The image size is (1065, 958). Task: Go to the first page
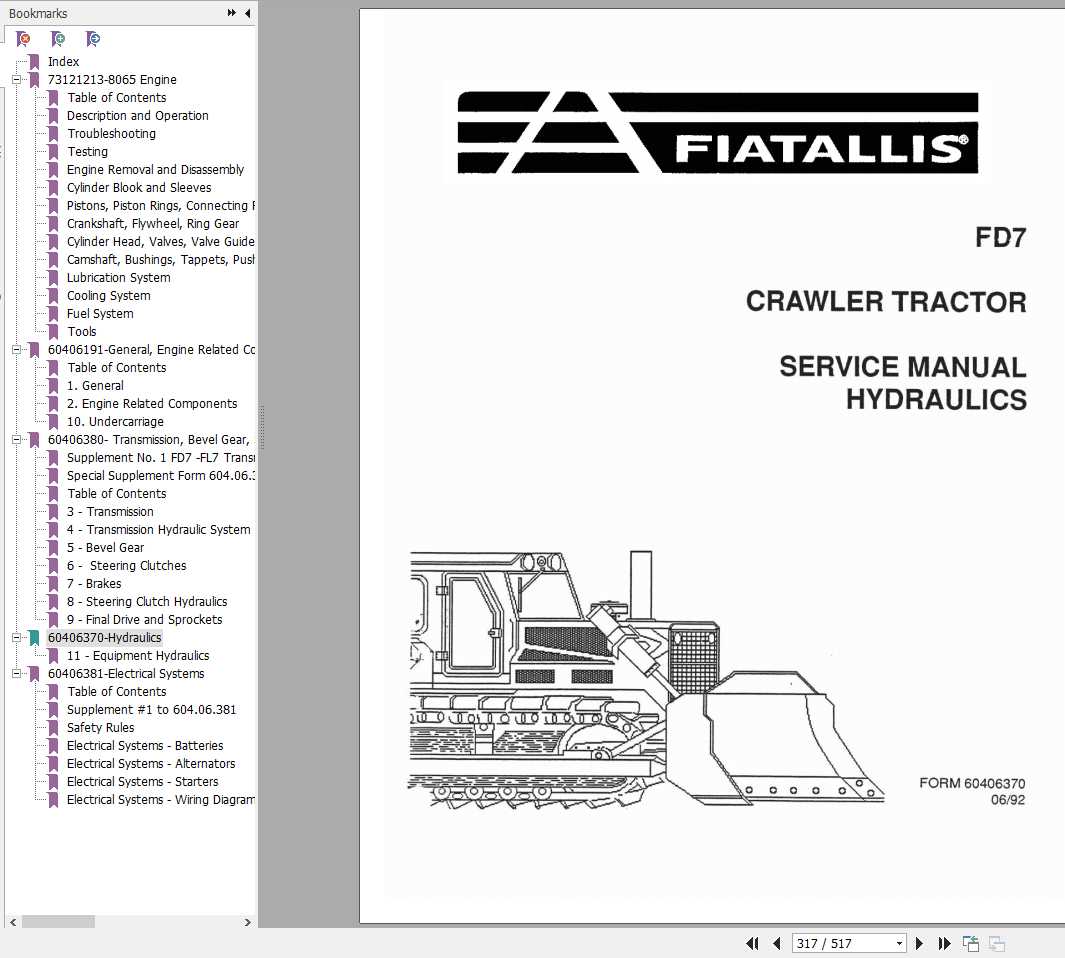coord(753,943)
